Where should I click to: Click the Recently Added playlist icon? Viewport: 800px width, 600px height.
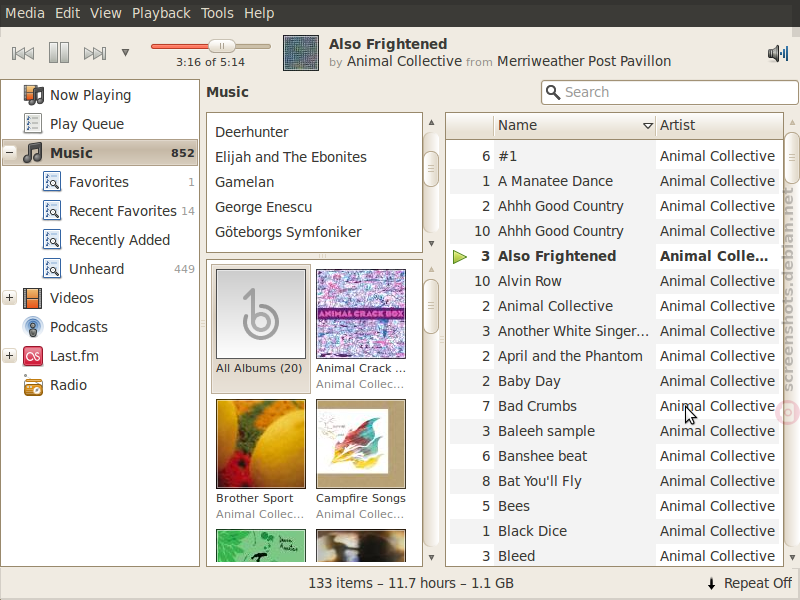[52, 240]
